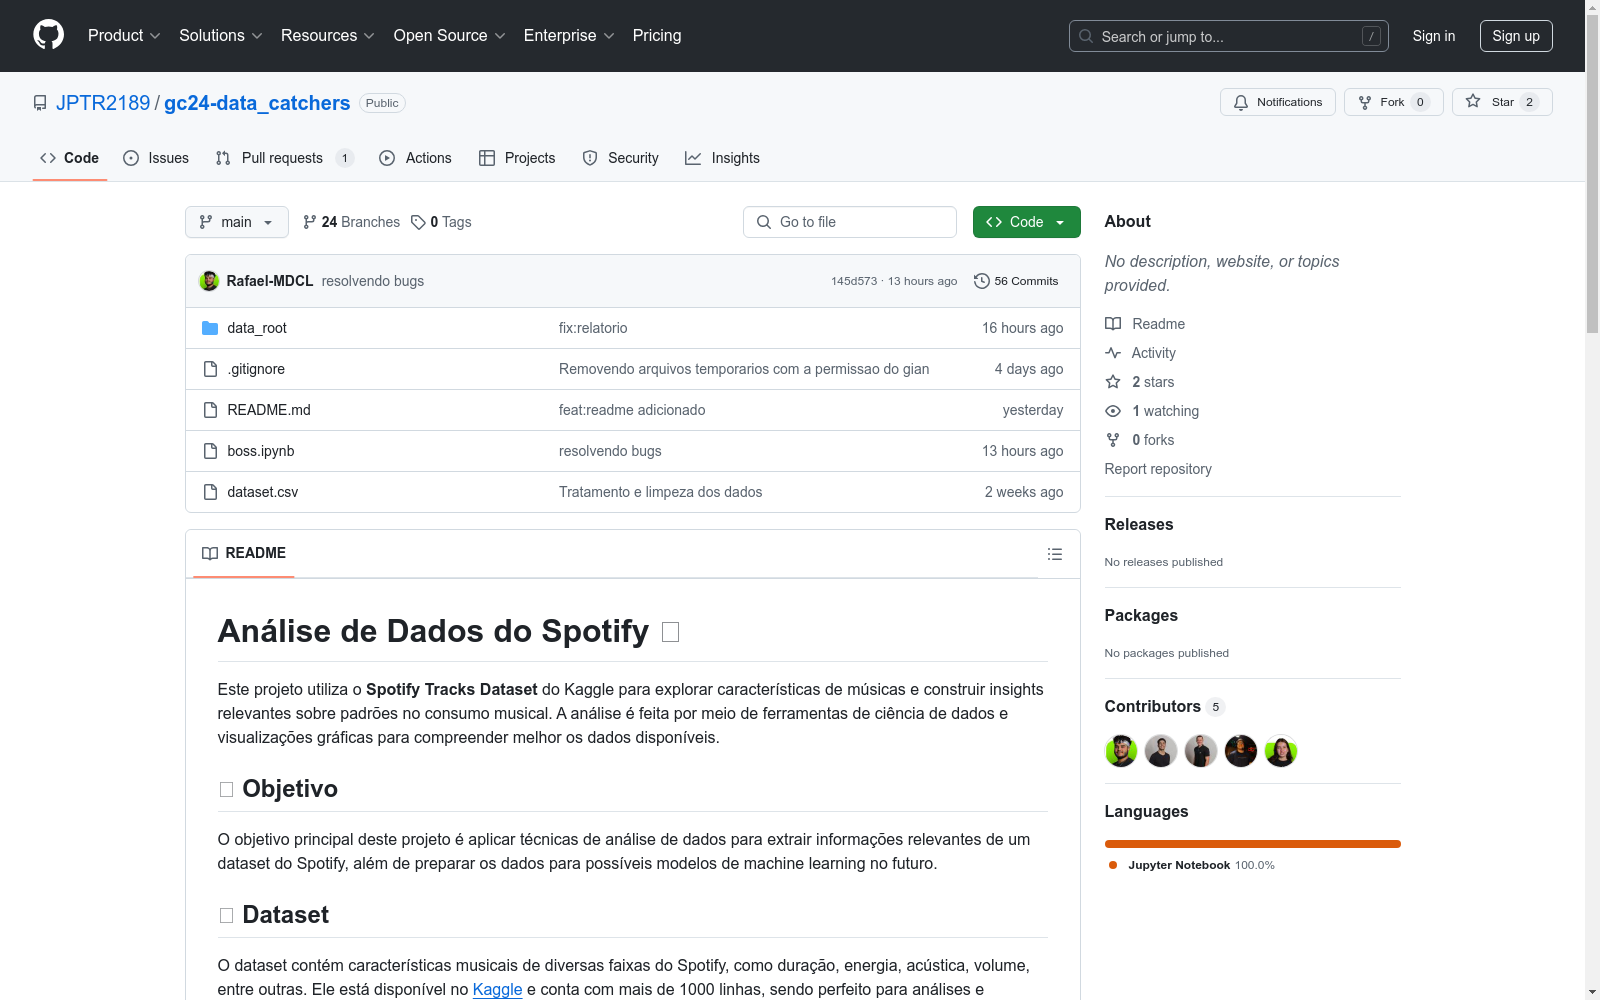1600x1000 pixels.
Task: Click Rafael-MDCL's commit author avatar
Action: tap(209, 281)
